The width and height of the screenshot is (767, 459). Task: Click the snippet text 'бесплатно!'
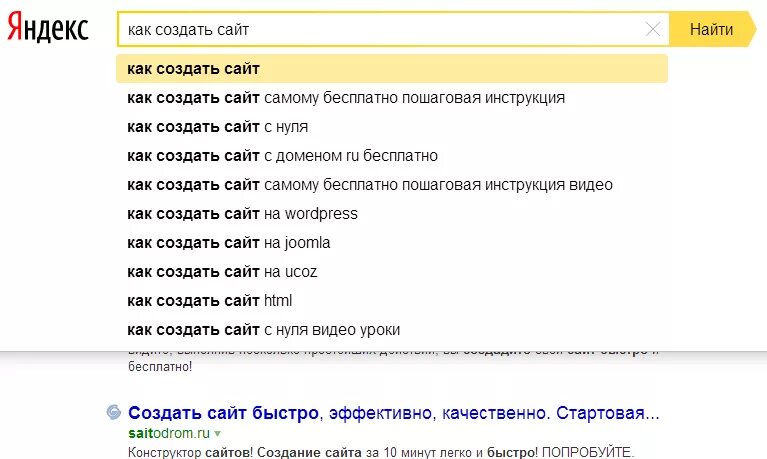click(x=160, y=367)
